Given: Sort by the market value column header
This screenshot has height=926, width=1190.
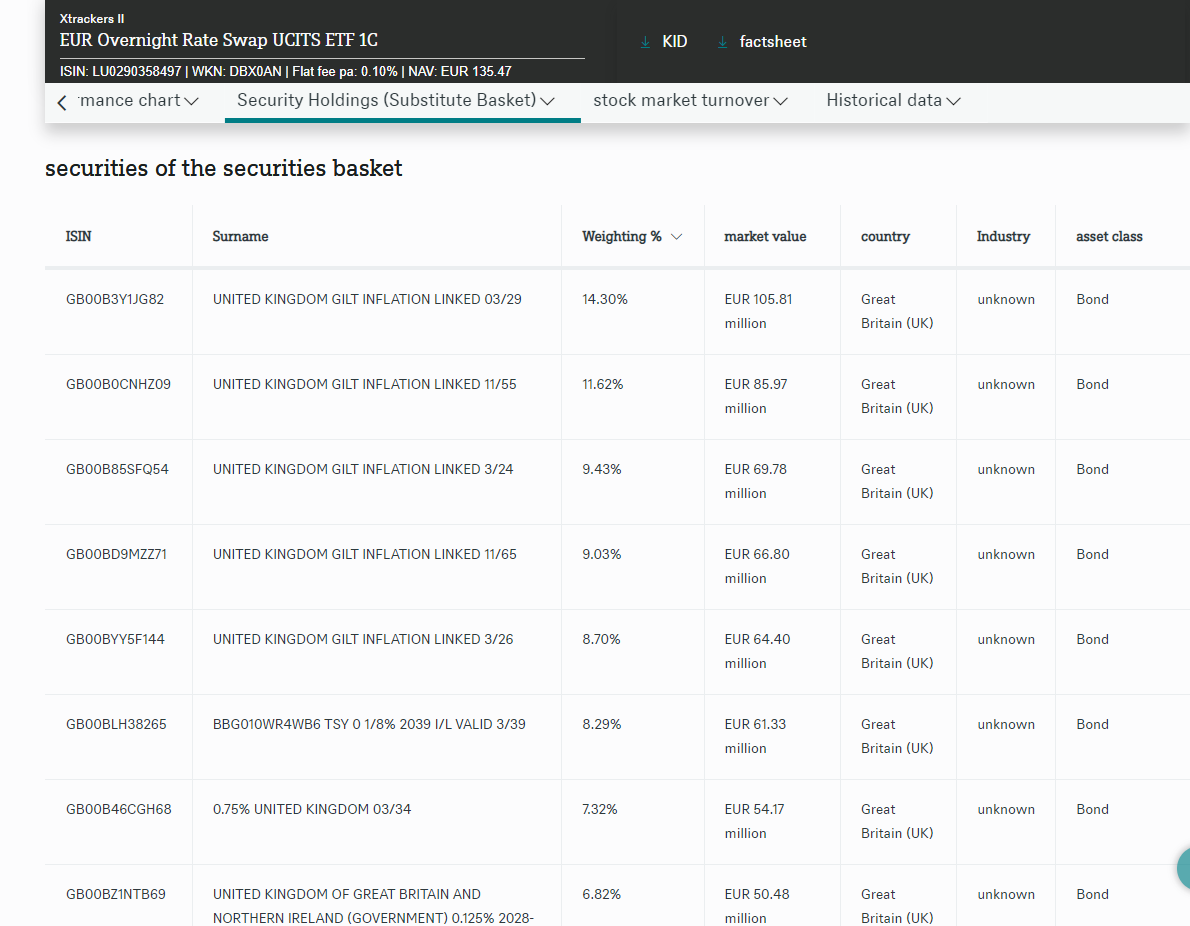Looking at the screenshot, I should tap(765, 236).
